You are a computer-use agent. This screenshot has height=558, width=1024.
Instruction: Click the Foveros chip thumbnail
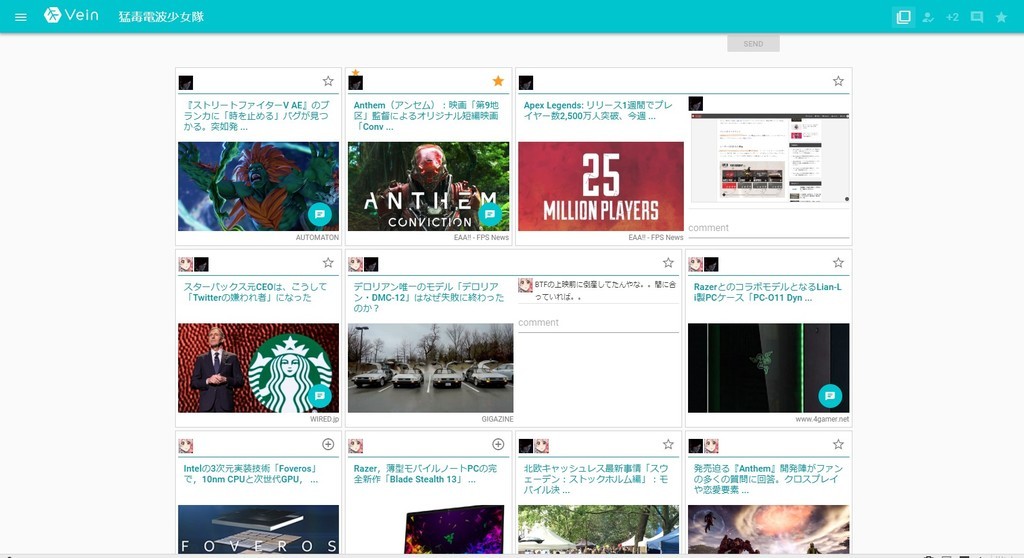pyautogui.click(x=259, y=529)
